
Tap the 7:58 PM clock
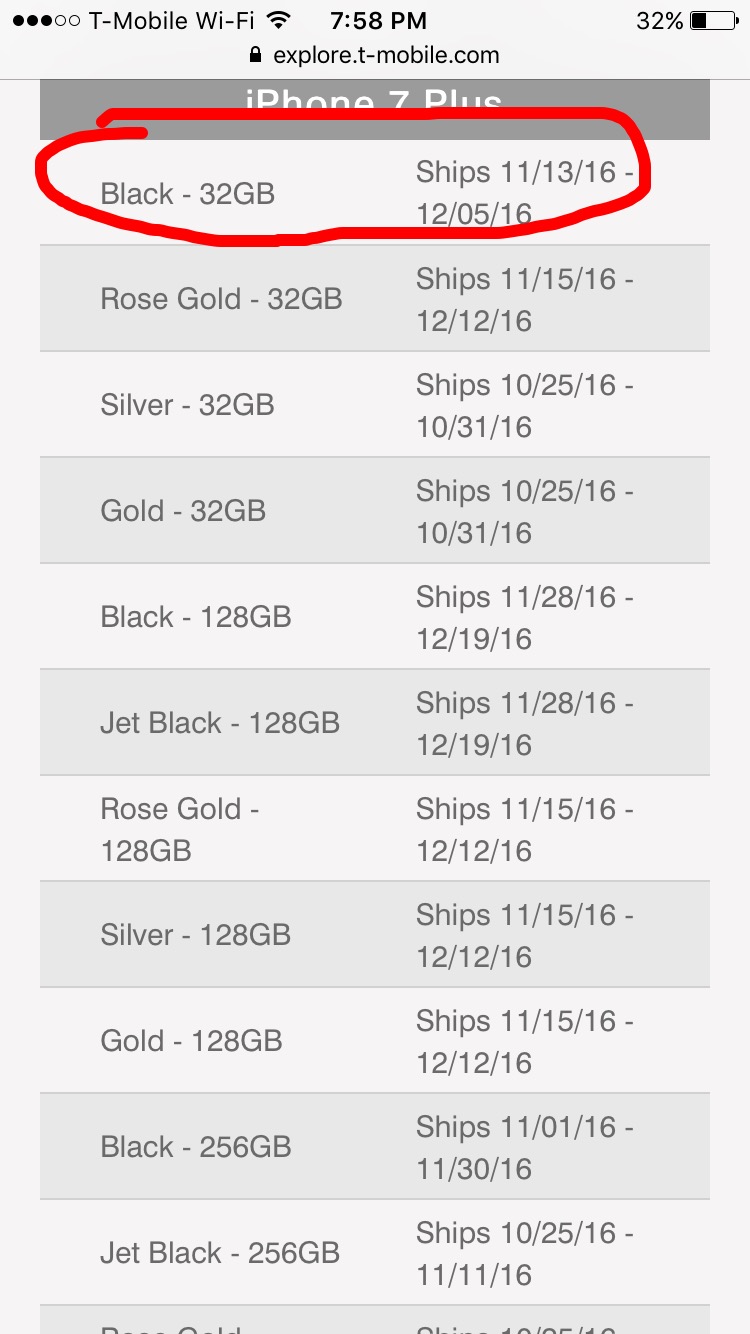[378, 20]
